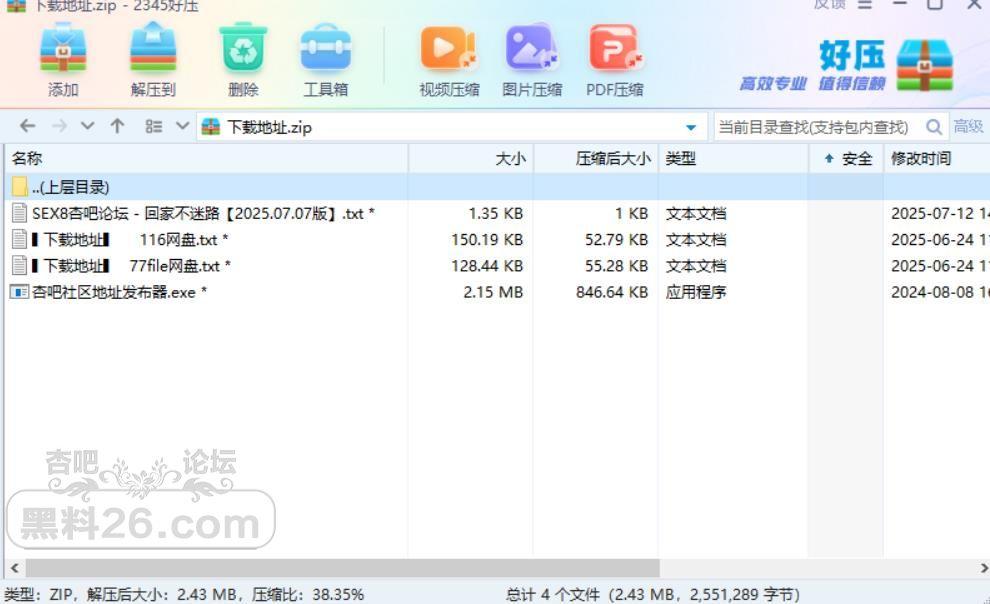Click the search magnifier icon

coord(934,127)
